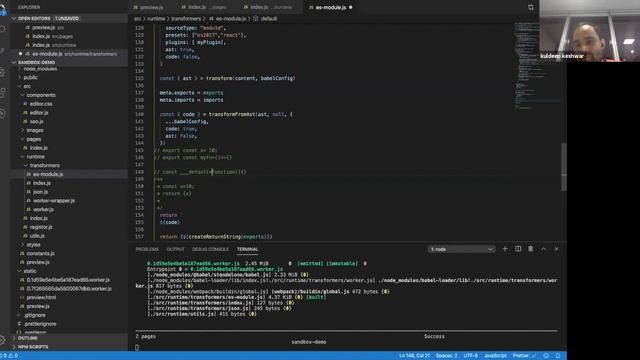The image size is (640, 360).
Task: Open notifications bell in status bar
Action: pyautogui.click(x=558, y=356)
